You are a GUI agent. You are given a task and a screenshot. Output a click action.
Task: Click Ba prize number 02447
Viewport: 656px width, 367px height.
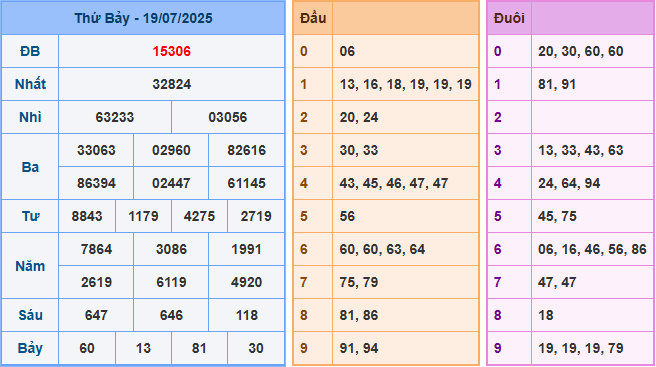[x=171, y=183]
